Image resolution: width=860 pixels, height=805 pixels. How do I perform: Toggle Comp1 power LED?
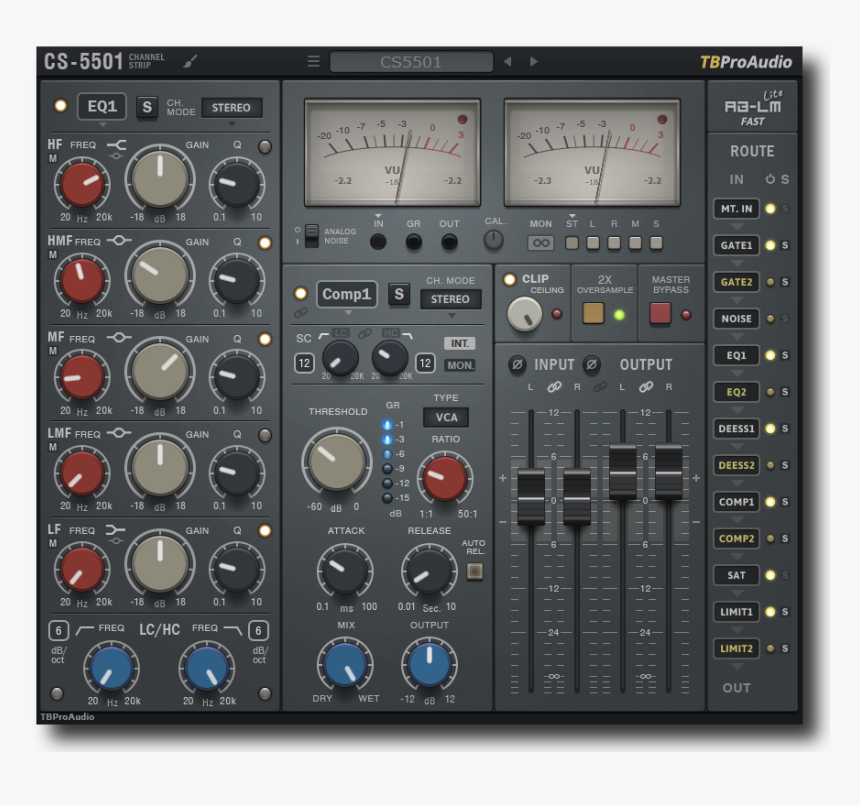tap(301, 293)
